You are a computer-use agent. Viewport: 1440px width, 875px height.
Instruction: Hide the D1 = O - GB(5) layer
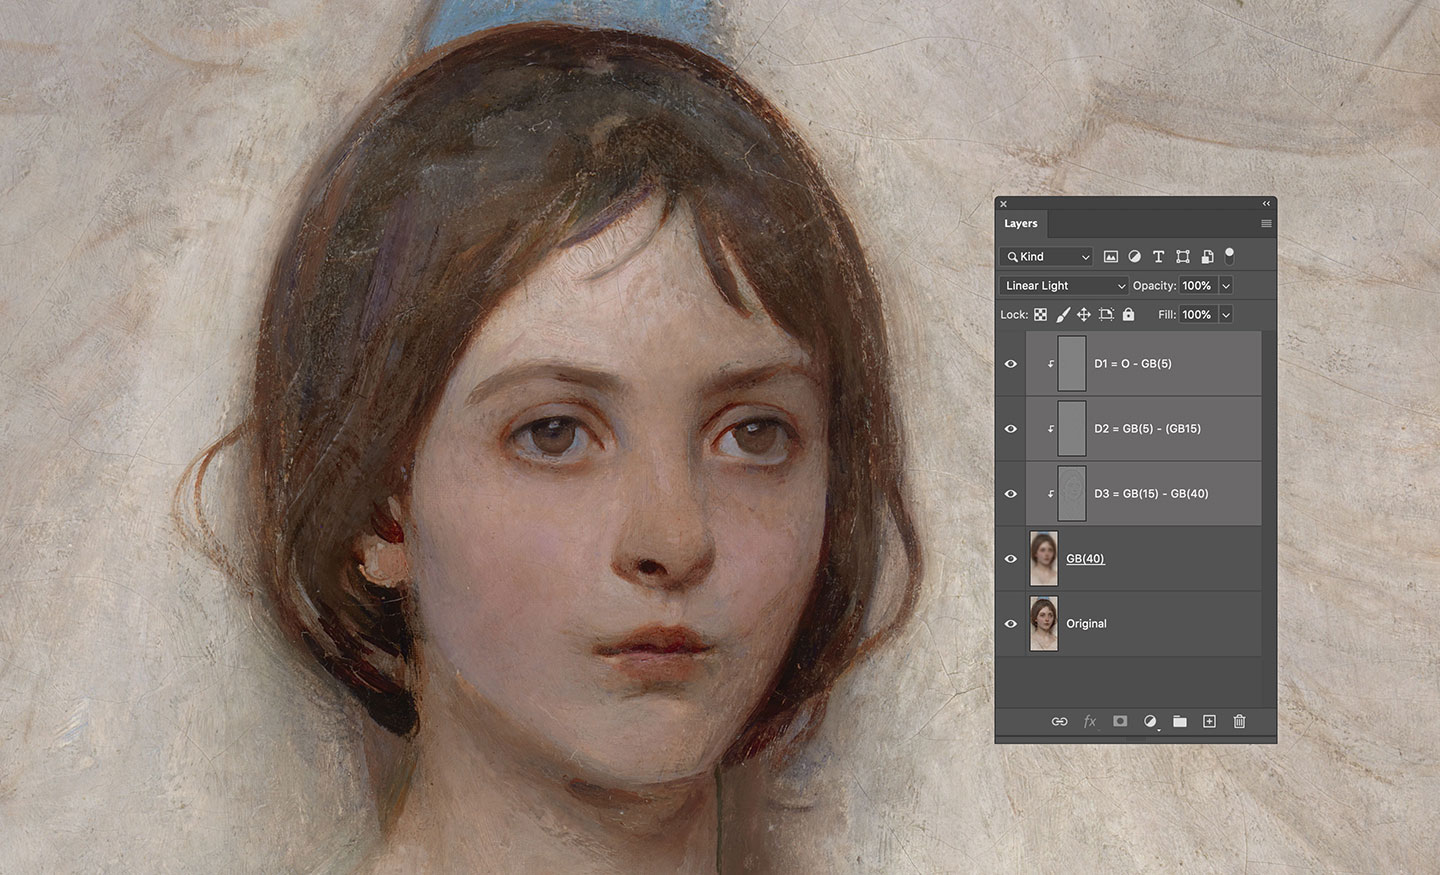[x=1010, y=364]
